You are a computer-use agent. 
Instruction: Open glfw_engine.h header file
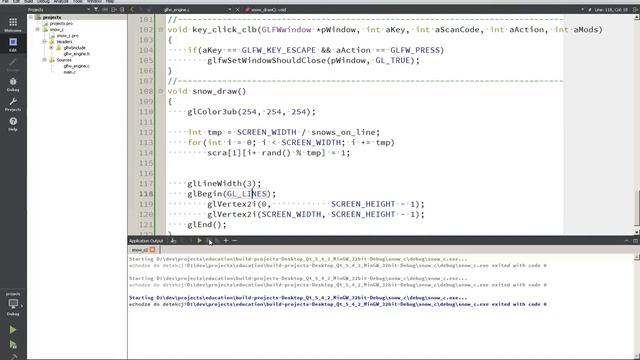[76, 54]
